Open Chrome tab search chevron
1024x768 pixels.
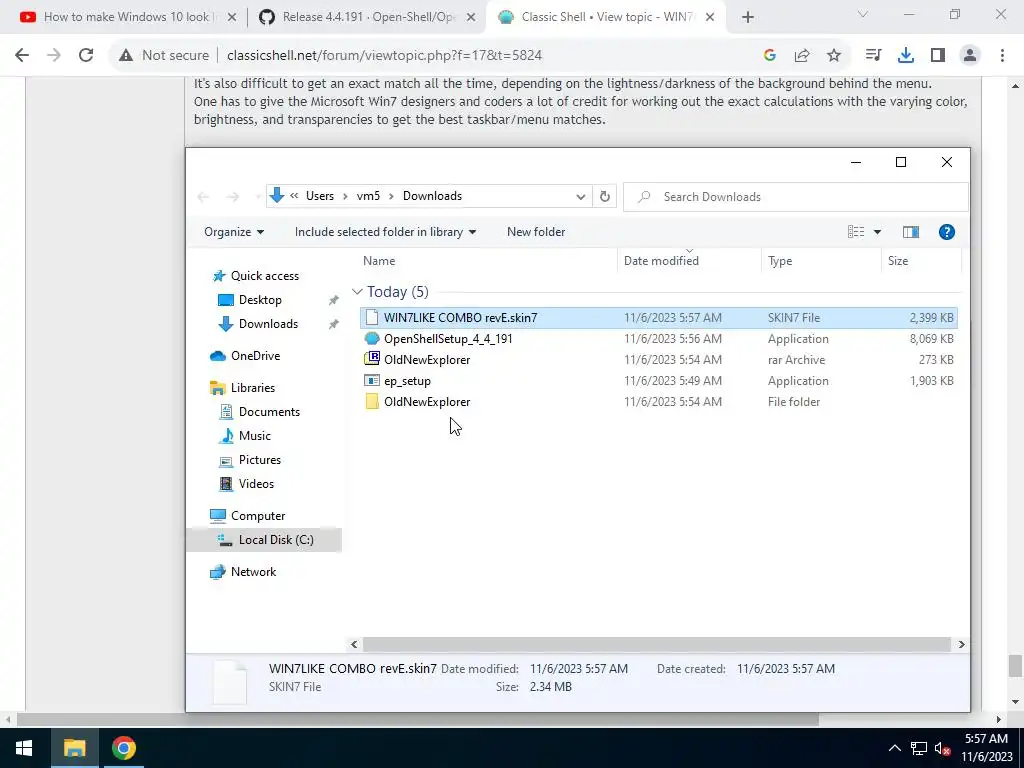point(863,15)
